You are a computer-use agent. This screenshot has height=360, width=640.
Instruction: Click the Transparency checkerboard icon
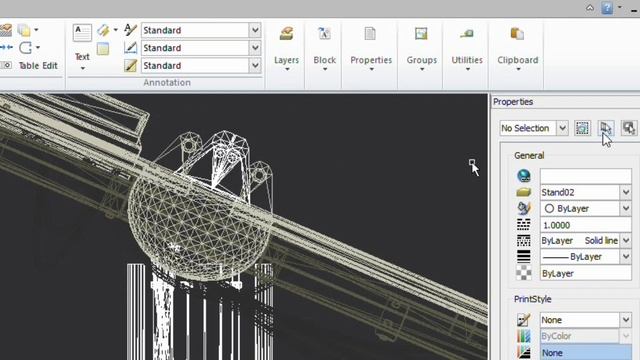pyautogui.click(x=524, y=273)
